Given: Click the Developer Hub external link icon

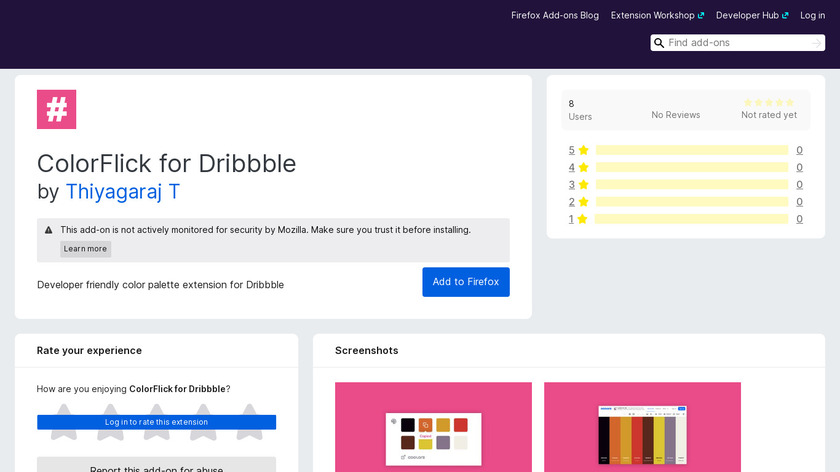Looking at the screenshot, I should [x=785, y=16].
